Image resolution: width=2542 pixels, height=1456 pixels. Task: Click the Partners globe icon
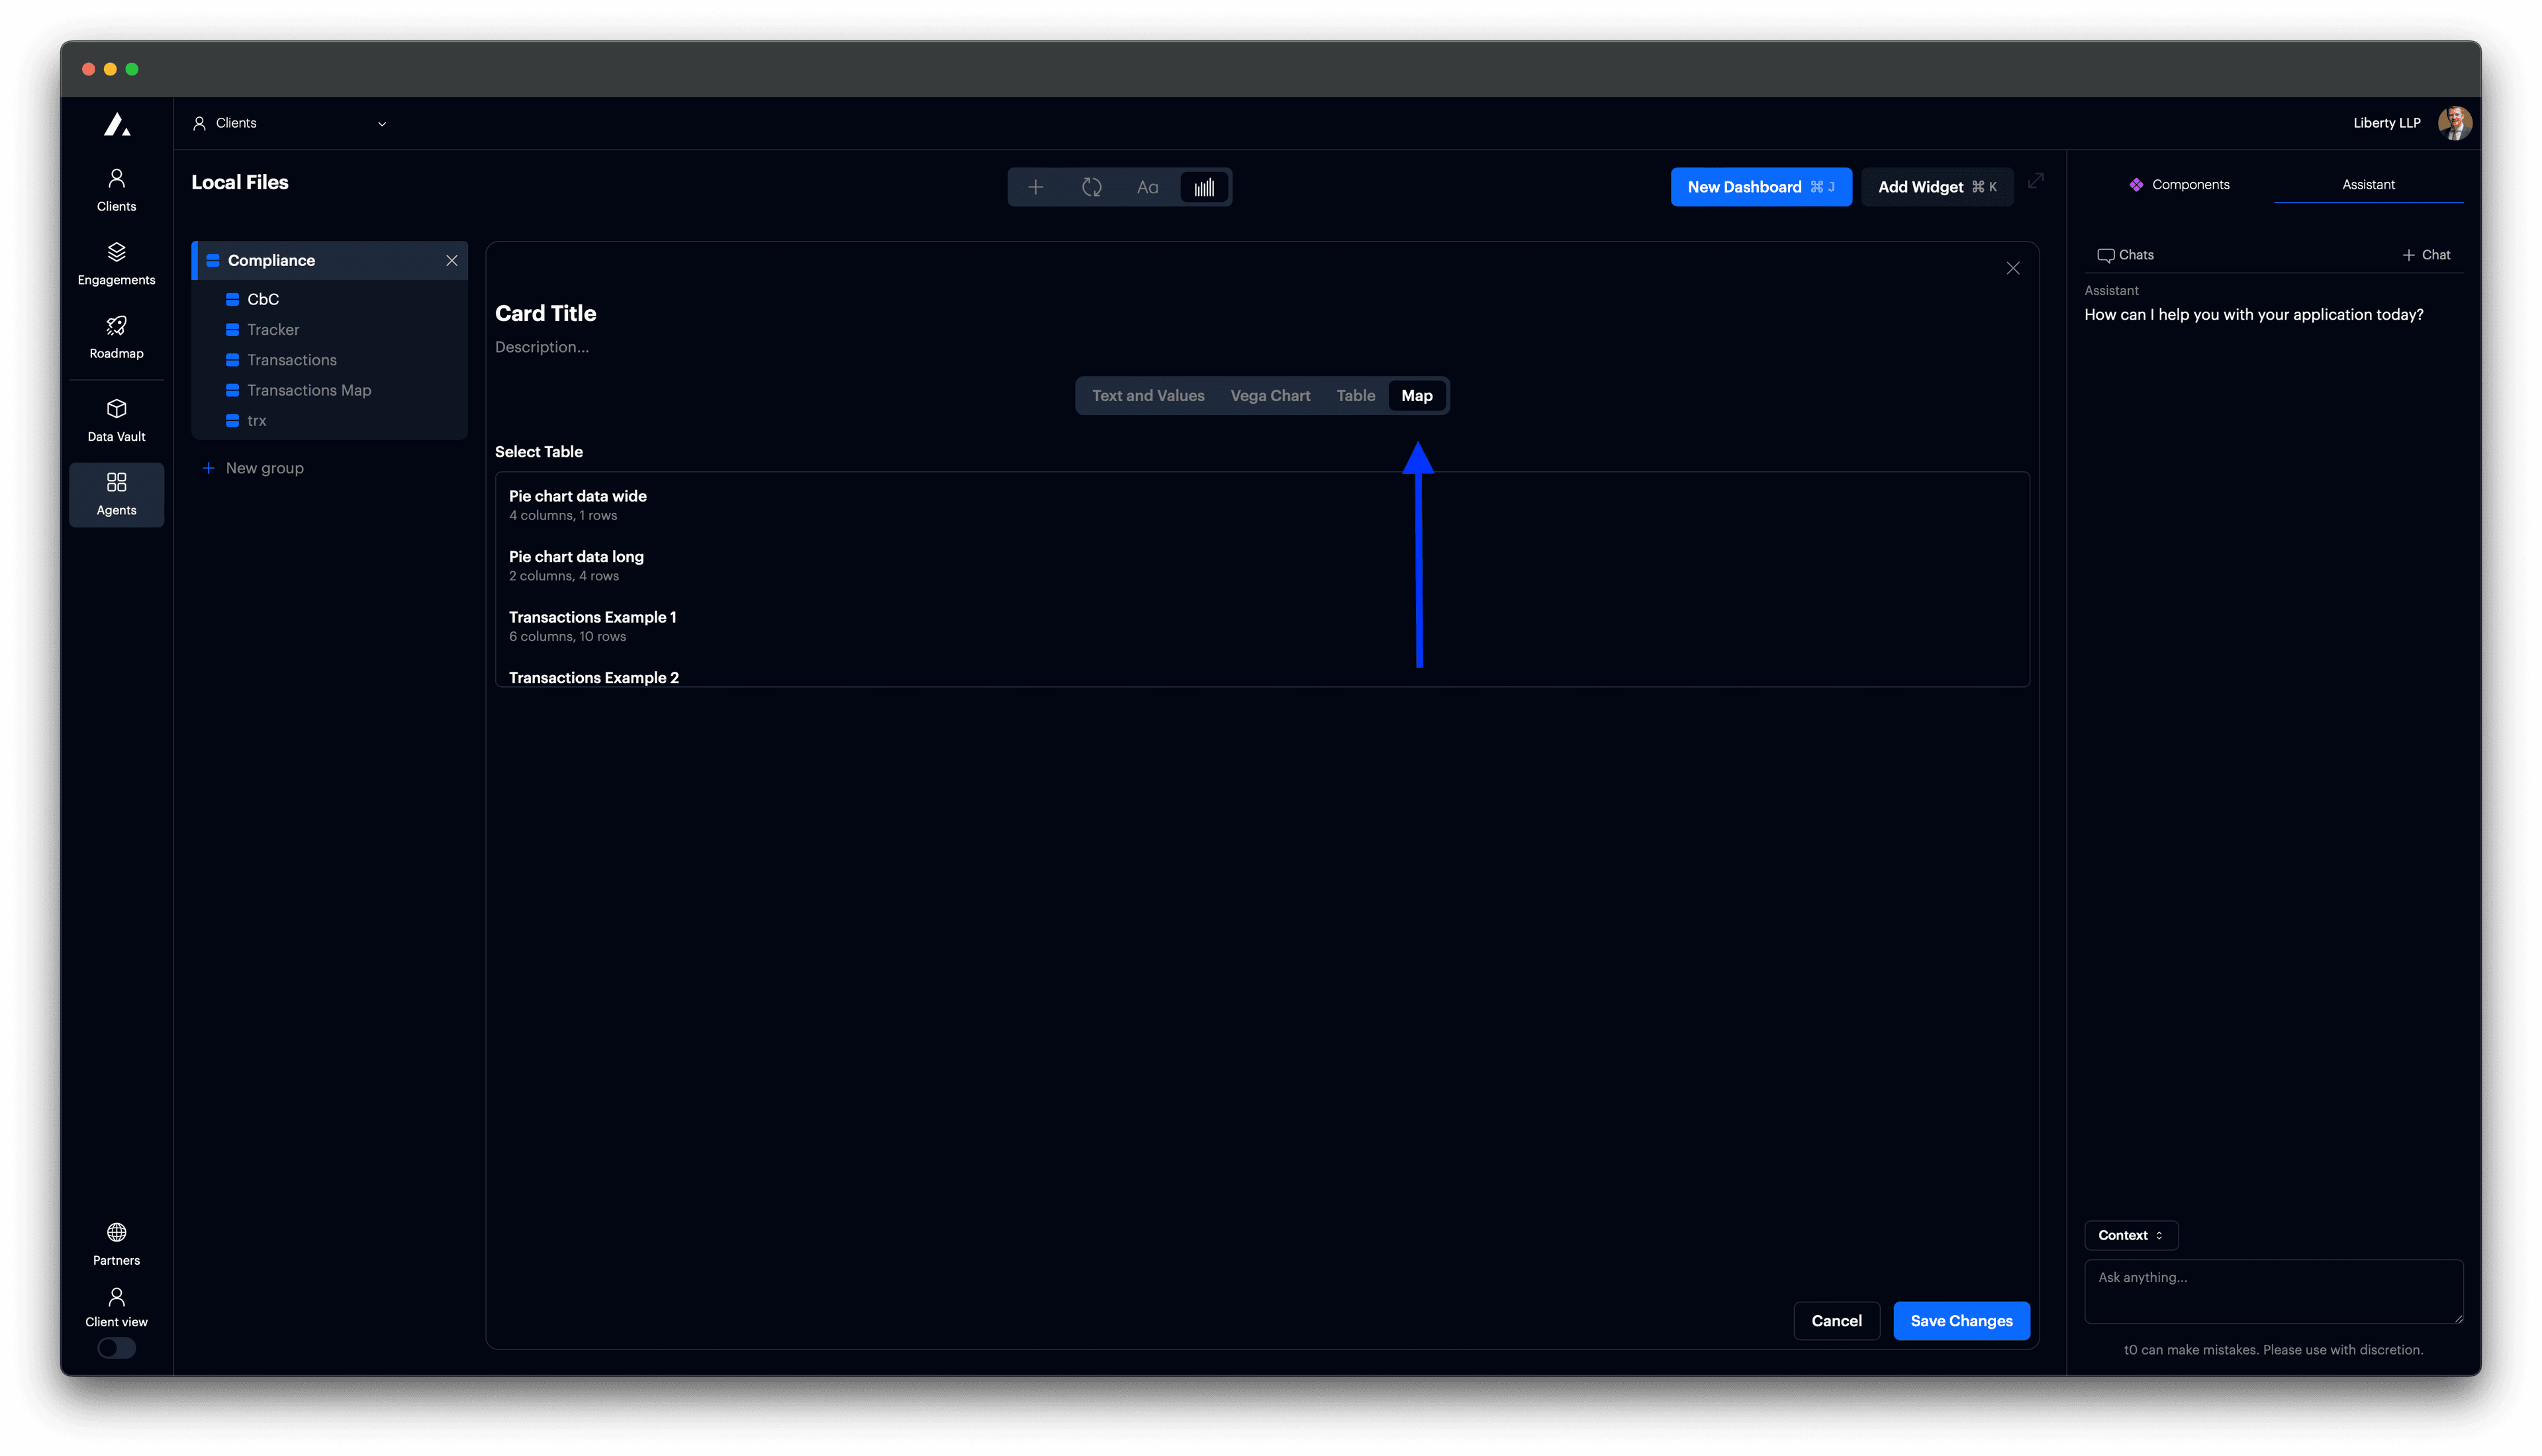(116, 1232)
